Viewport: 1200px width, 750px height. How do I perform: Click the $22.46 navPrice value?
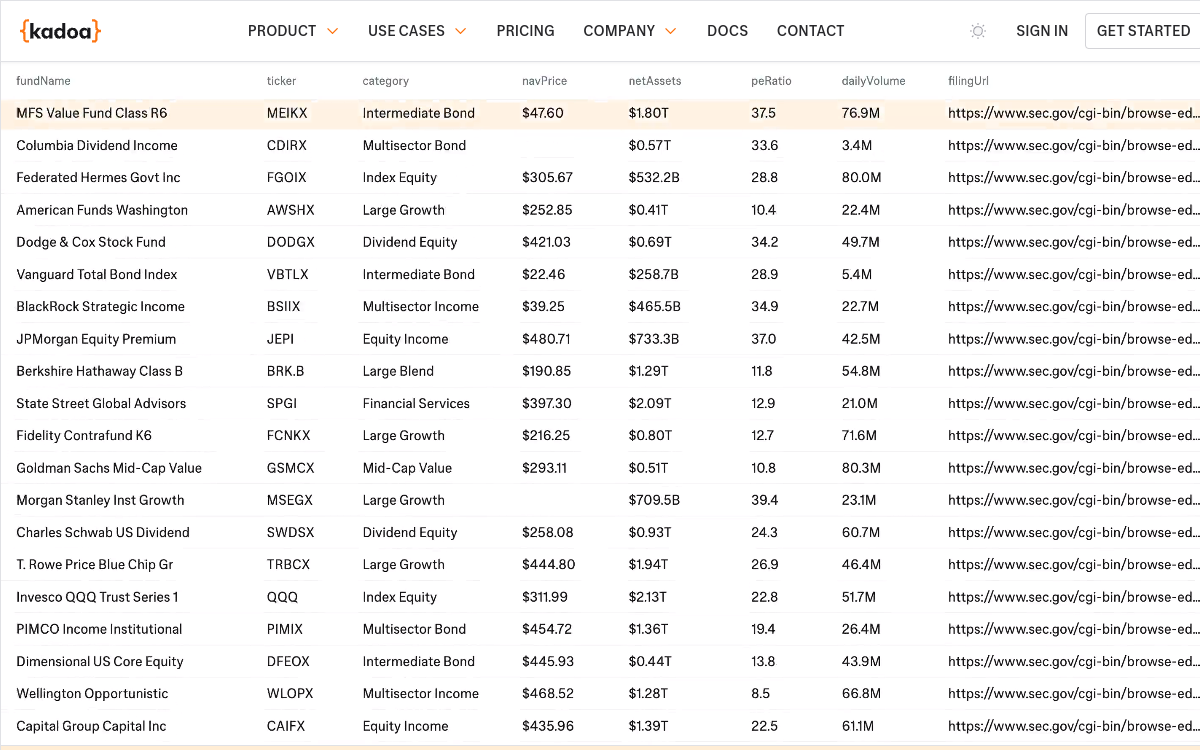(543, 274)
